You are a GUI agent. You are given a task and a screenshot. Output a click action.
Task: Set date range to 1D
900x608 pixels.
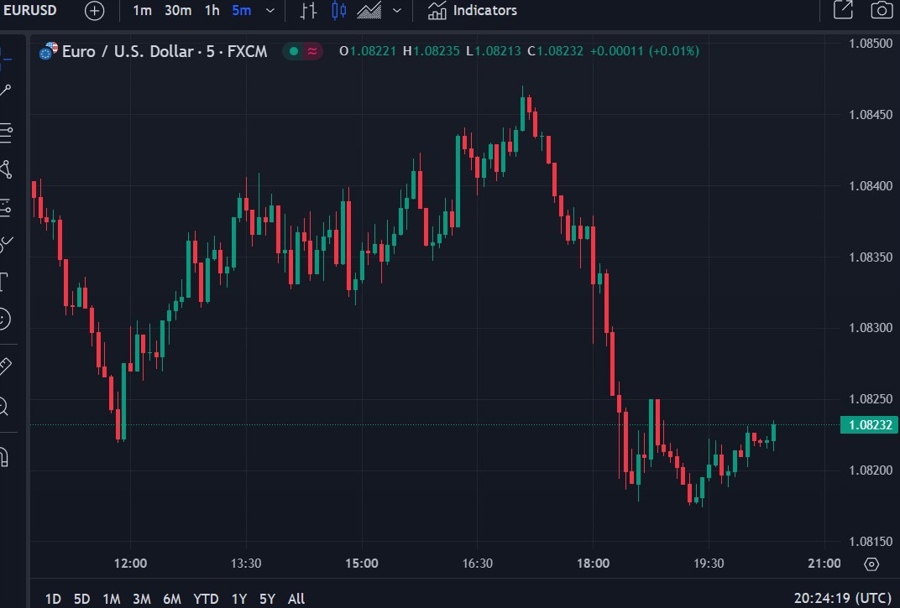click(53, 599)
